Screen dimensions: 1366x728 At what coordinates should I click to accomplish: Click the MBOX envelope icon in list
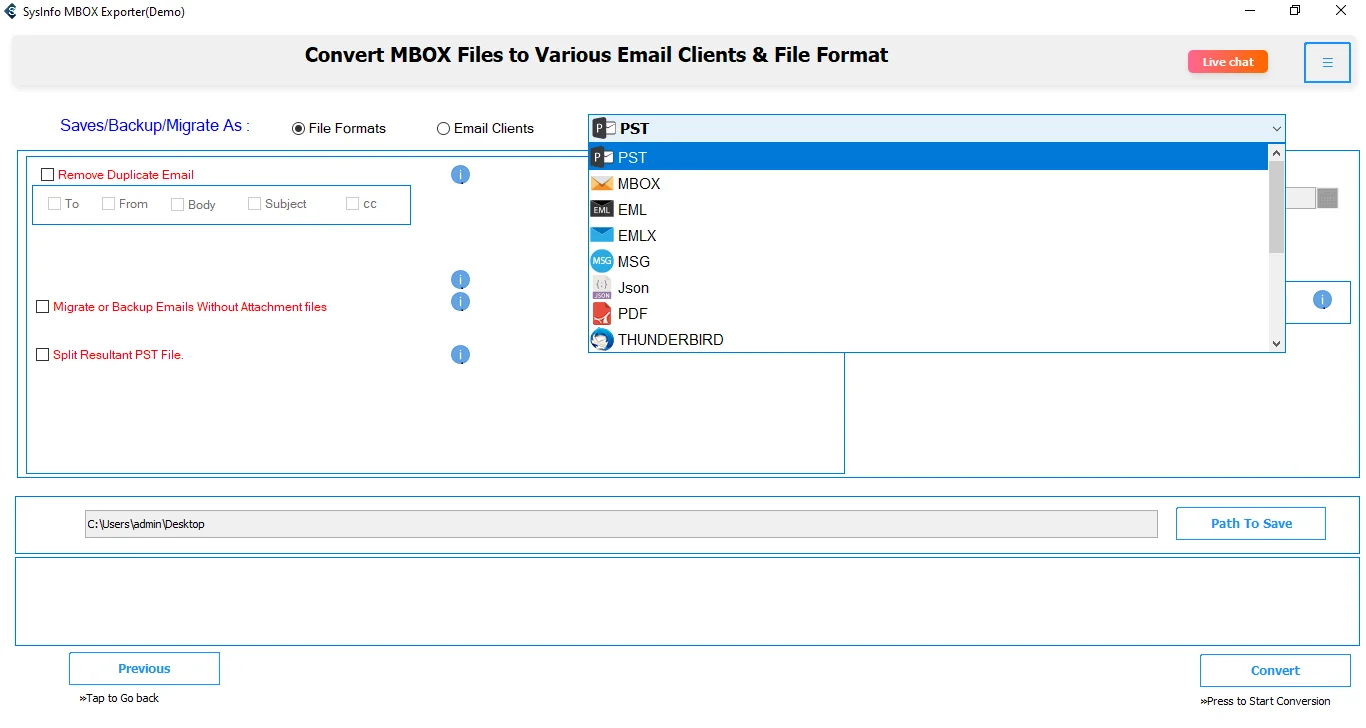(602, 184)
